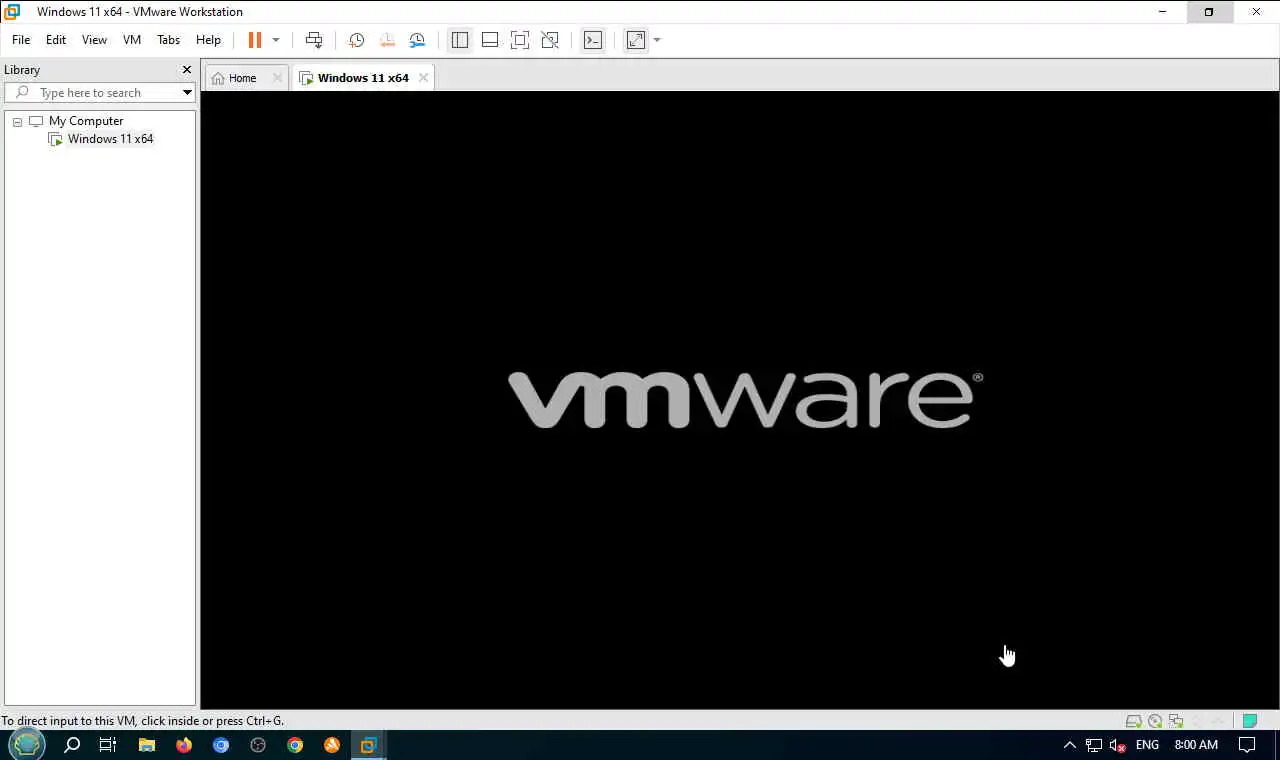Close the Home tab
The image size is (1280, 760).
click(278, 78)
